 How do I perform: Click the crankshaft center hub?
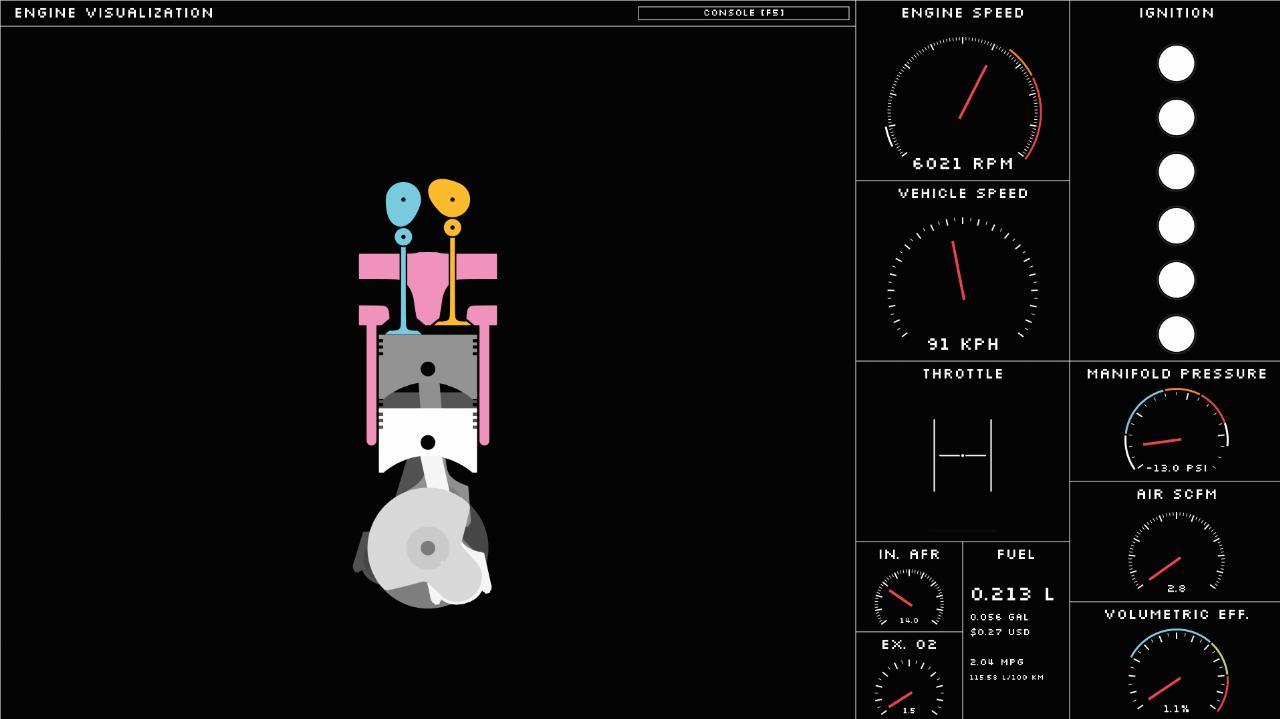point(428,548)
